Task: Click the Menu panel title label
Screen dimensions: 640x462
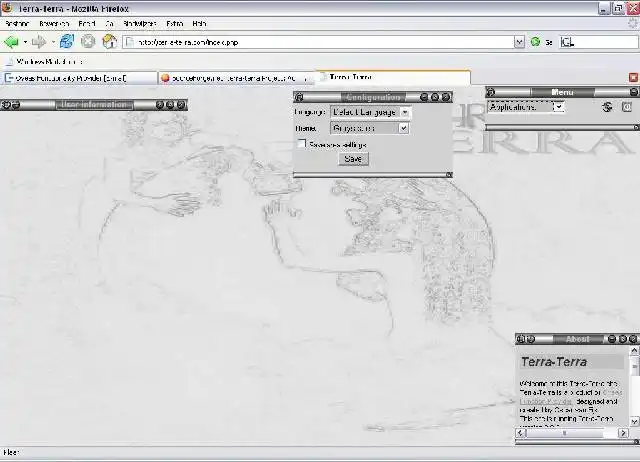Action: (x=562, y=92)
